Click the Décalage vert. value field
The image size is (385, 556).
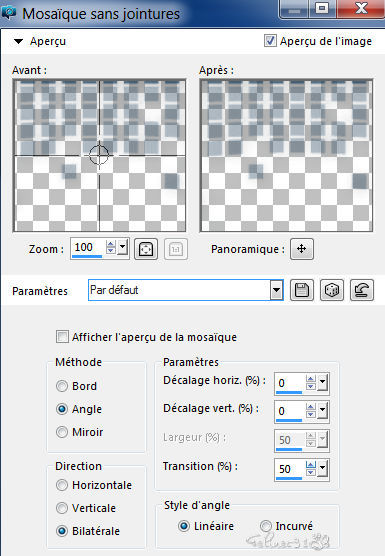[291, 411]
